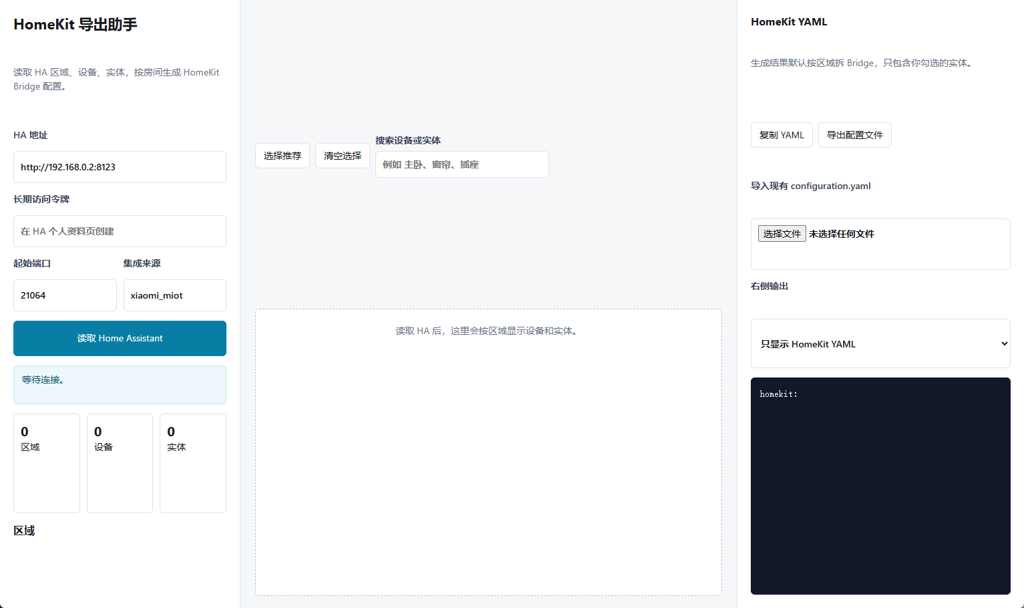Click the 导出配置文件 button

854,135
